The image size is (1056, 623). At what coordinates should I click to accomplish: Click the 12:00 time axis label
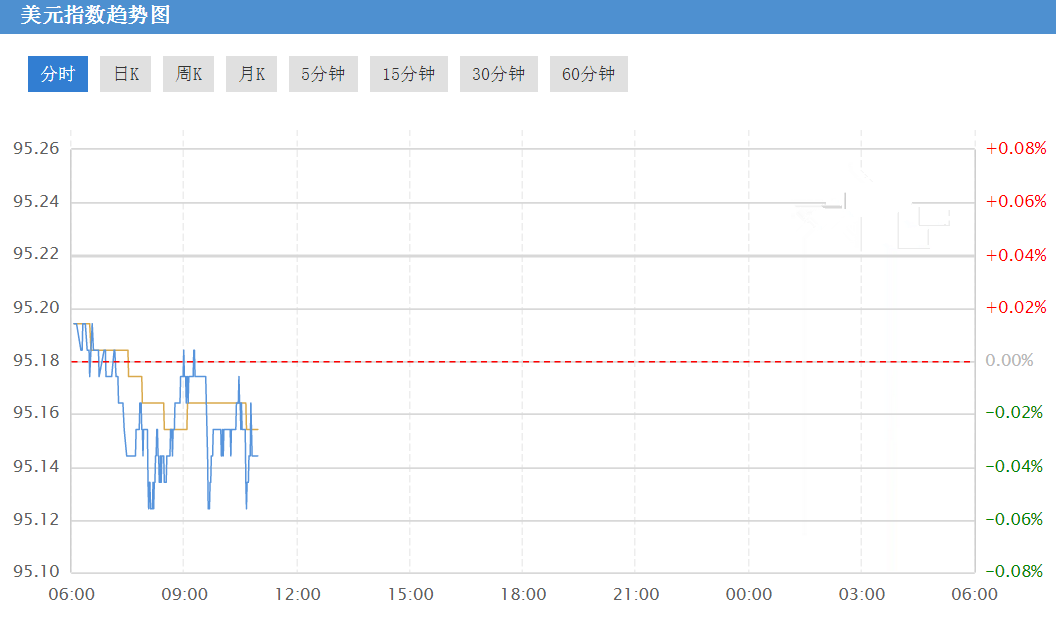[298, 595]
